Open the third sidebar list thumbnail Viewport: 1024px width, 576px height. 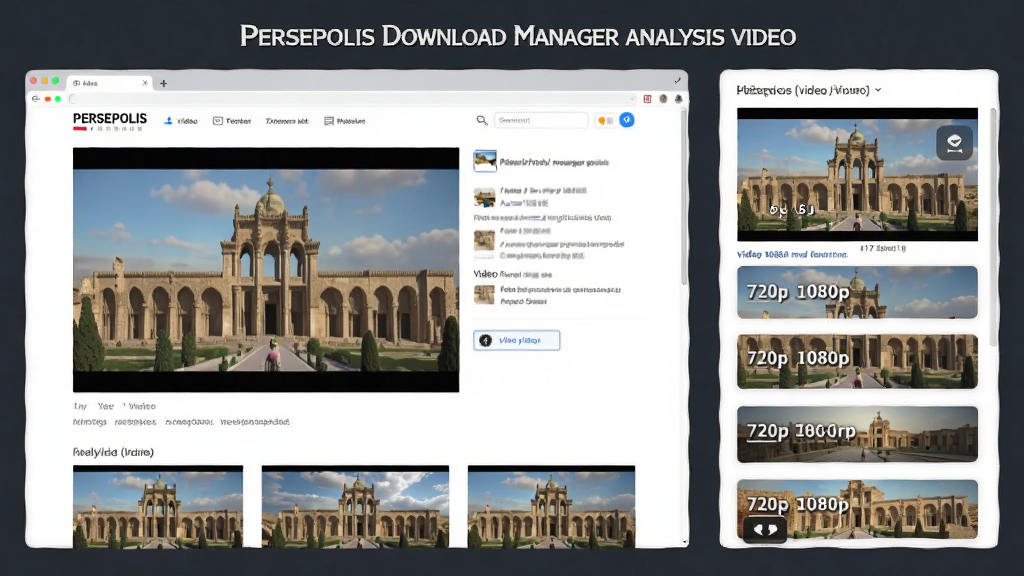tap(484, 240)
